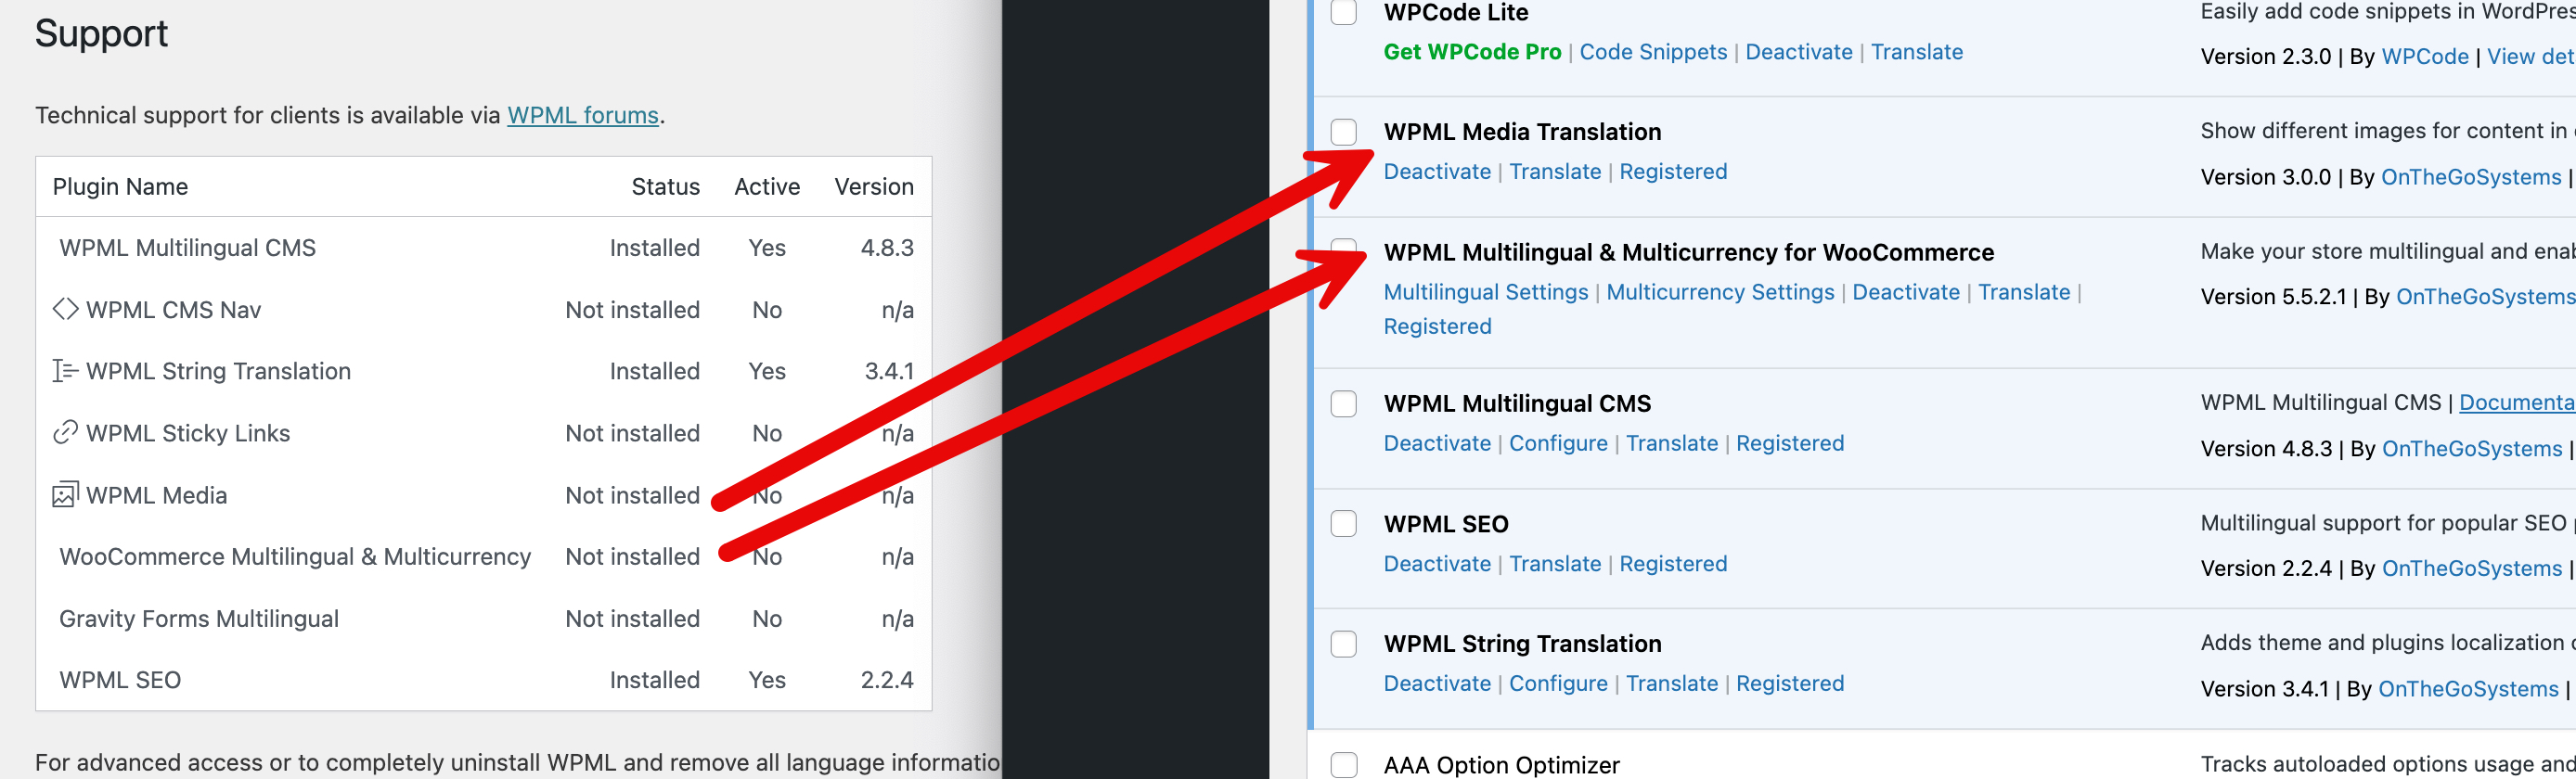The height and width of the screenshot is (779, 2576).
Task: Click the 'Support' page heading
Action: click(101, 35)
